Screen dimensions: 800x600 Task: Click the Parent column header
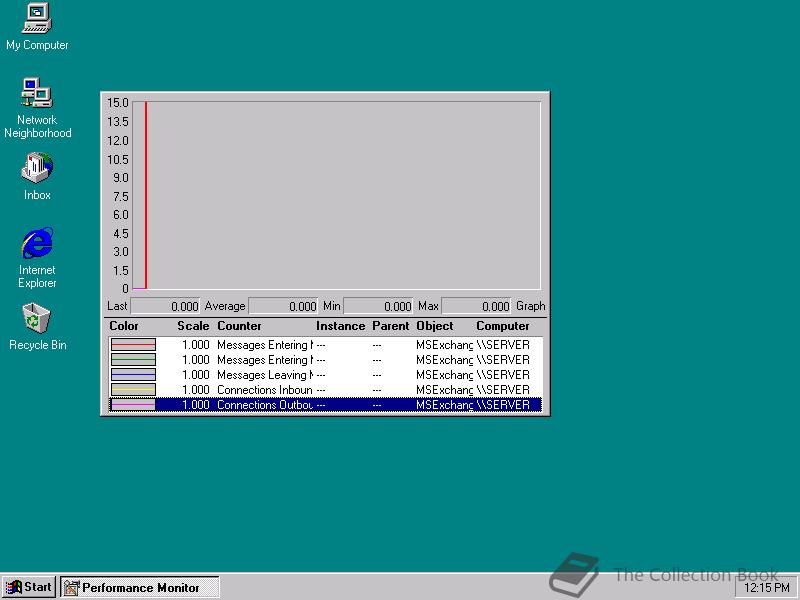[x=390, y=326]
